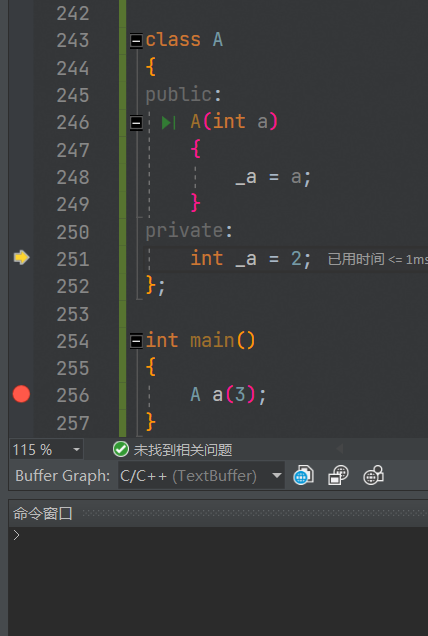This screenshot has width=428, height=636.
Task: Click the 'A(int a)' constructor signature text
Action: click(x=234, y=122)
